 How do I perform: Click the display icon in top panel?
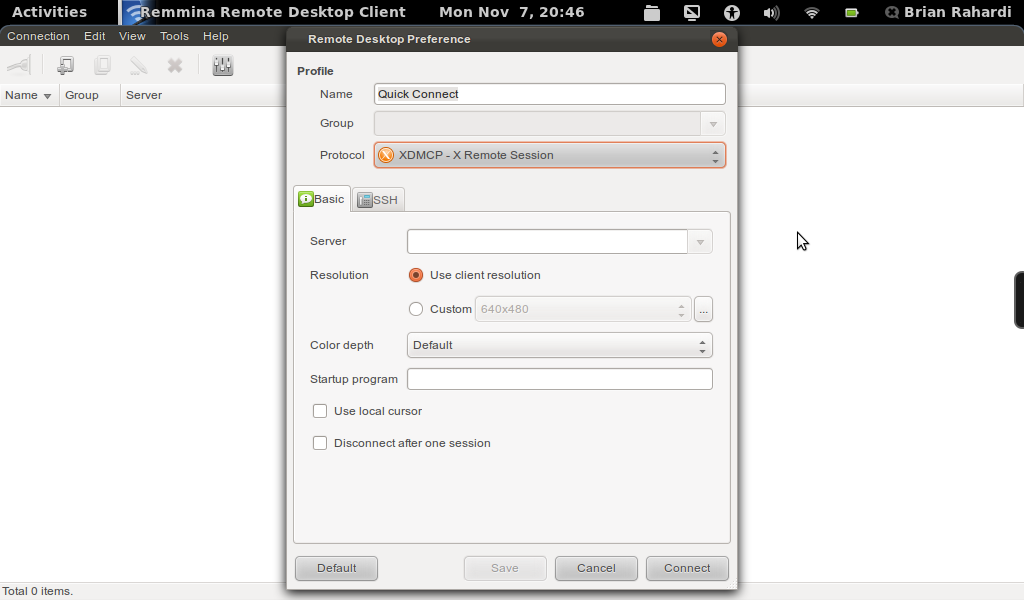692,12
